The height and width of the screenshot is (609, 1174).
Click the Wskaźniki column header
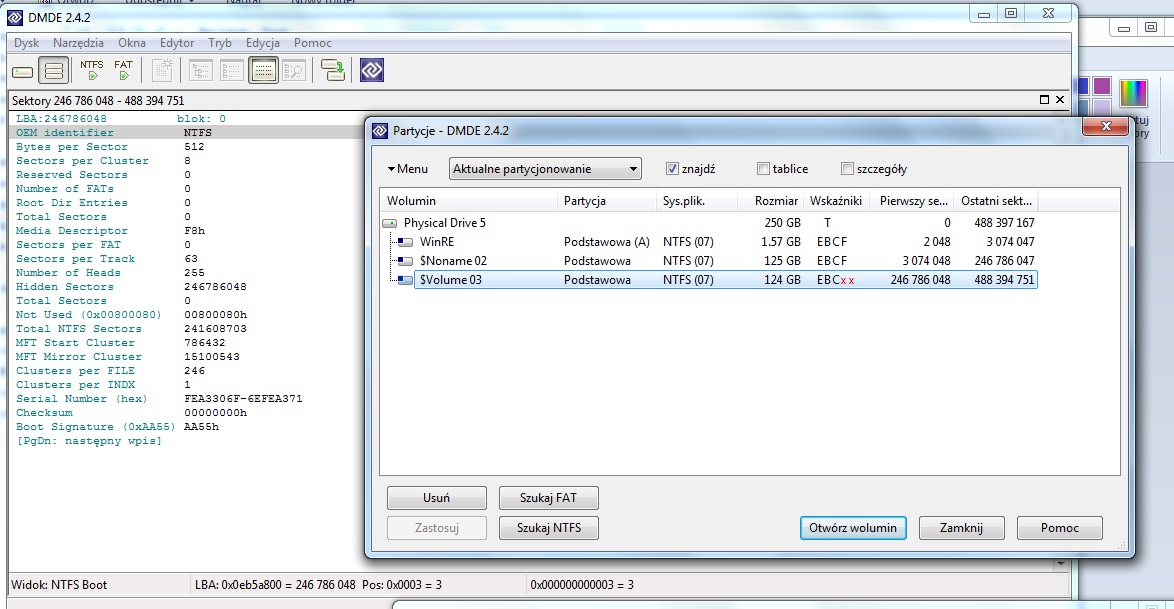836,201
